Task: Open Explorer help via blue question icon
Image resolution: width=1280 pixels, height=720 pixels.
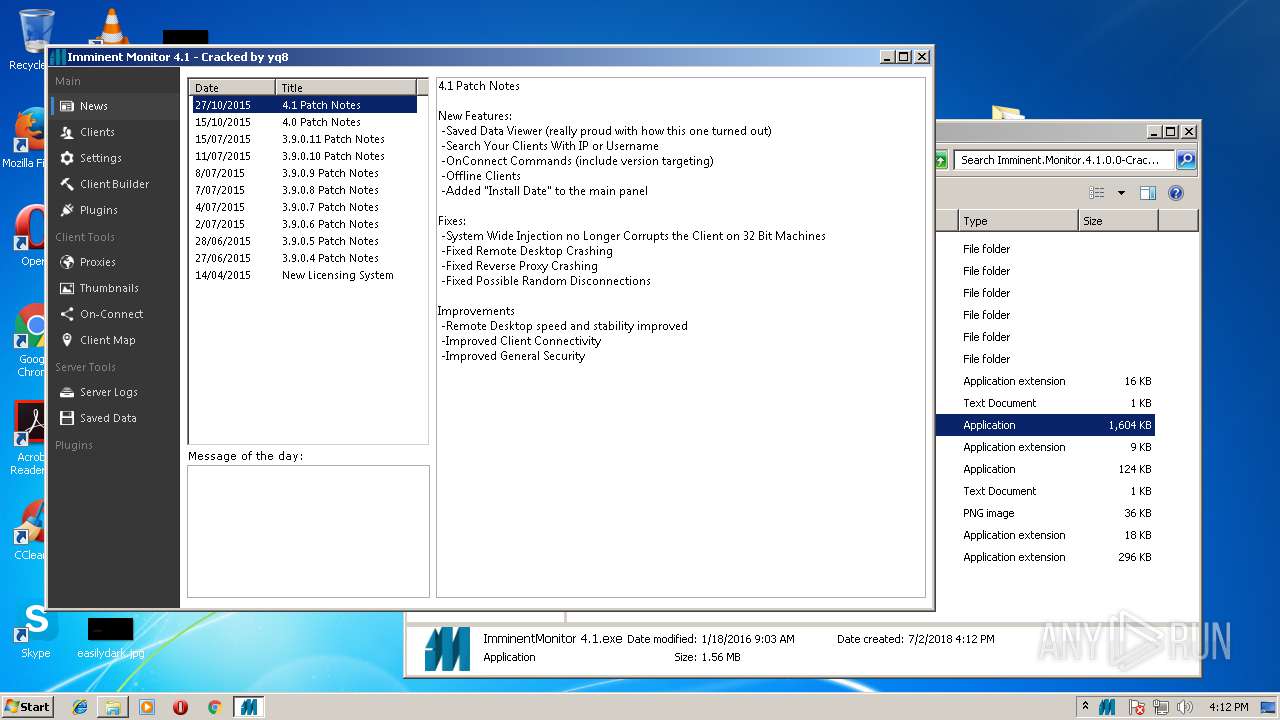Action: (1176, 193)
